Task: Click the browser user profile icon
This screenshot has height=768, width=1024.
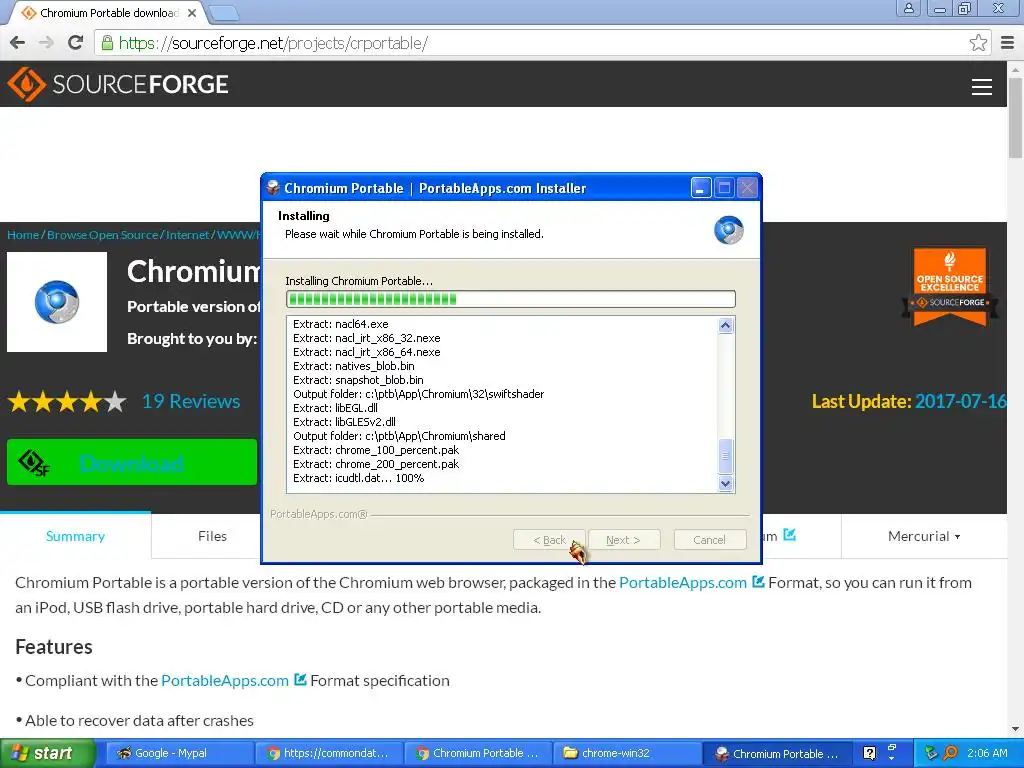Action: pyautogui.click(x=908, y=8)
